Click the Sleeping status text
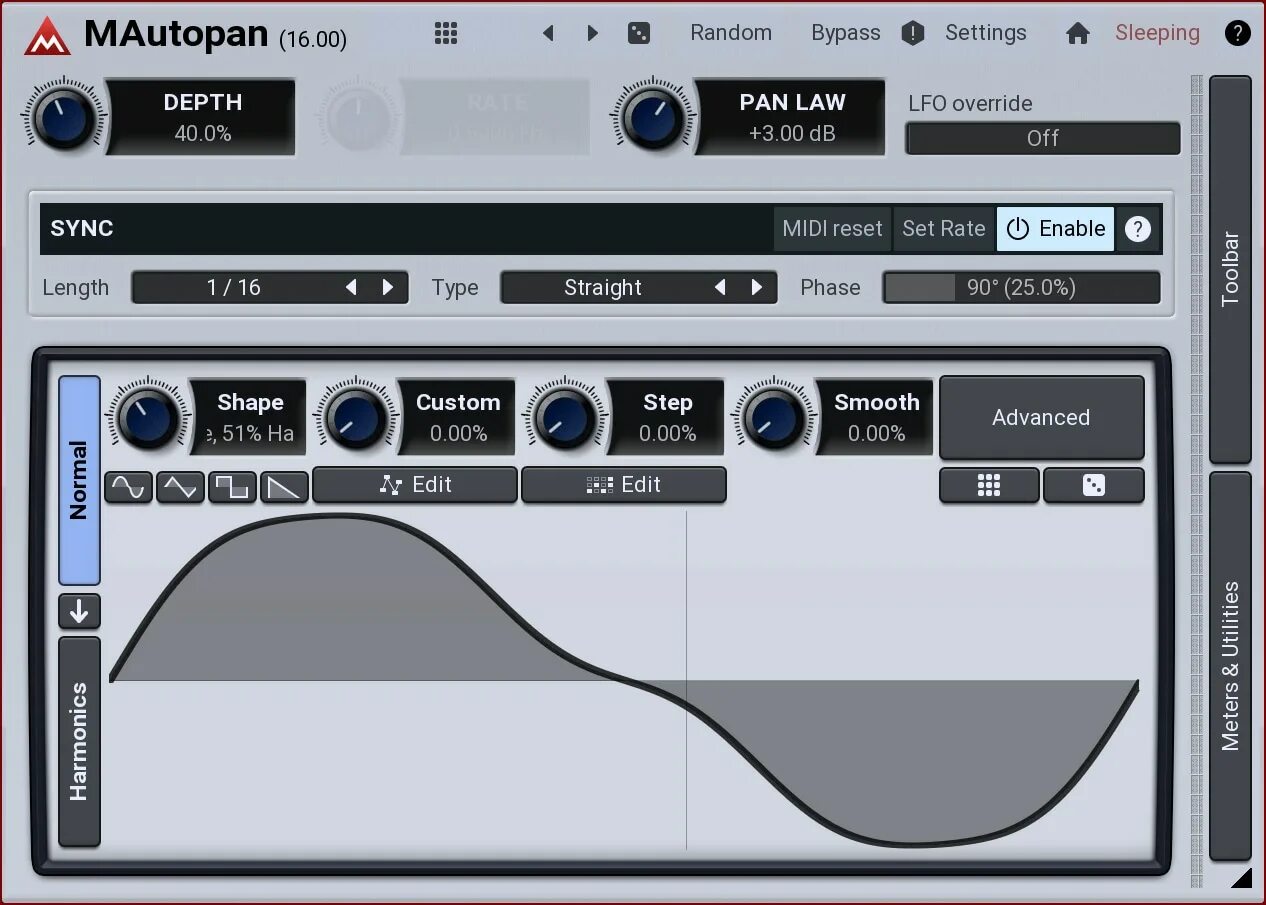 click(1157, 33)
